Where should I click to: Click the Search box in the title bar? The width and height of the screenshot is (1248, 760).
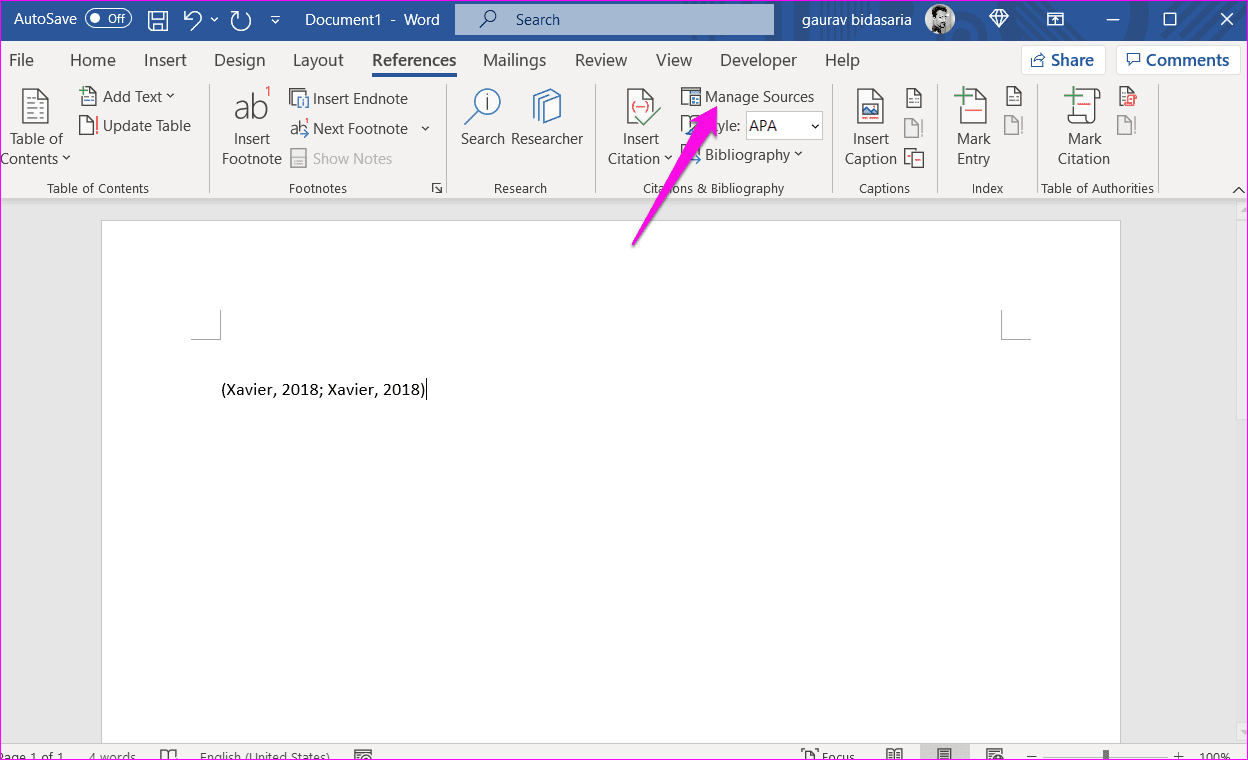point(614,19)
